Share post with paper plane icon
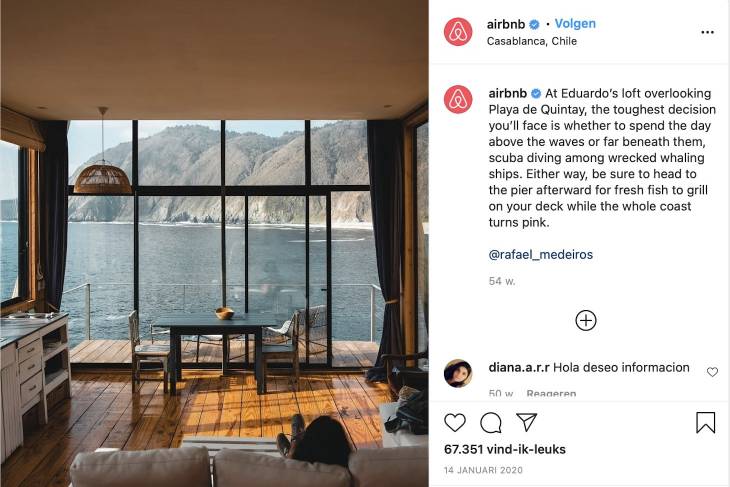730x487 pixels. click(x=527, y=422)
